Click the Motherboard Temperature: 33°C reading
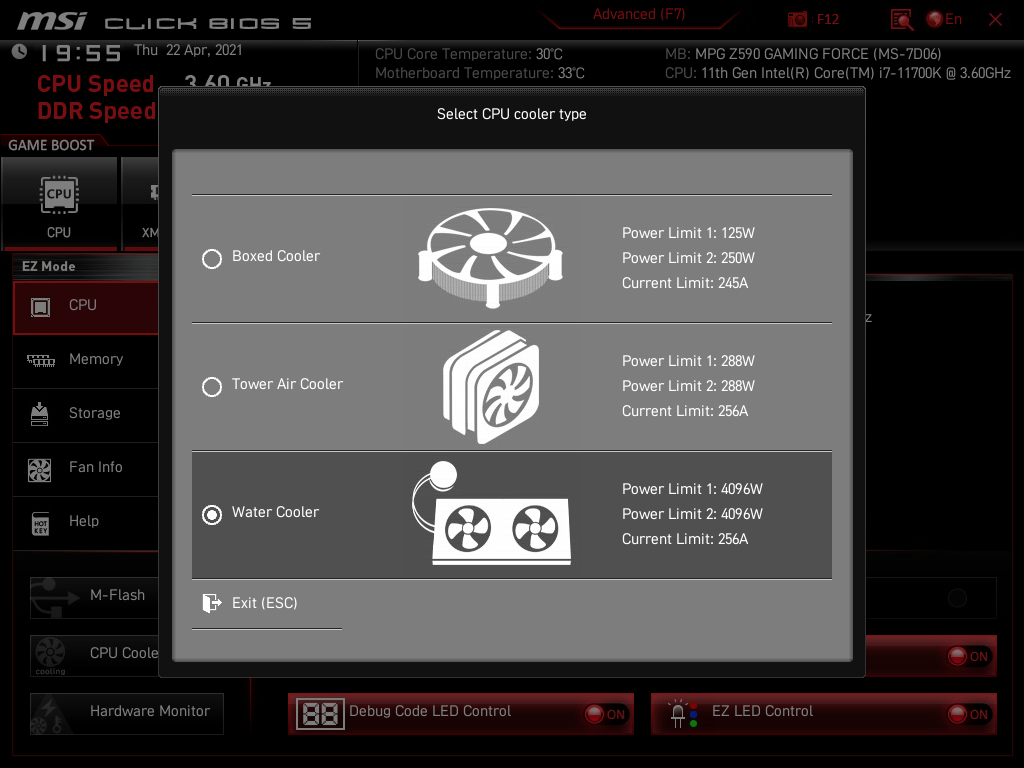1024x768 pixels. (x=480, y=73)
